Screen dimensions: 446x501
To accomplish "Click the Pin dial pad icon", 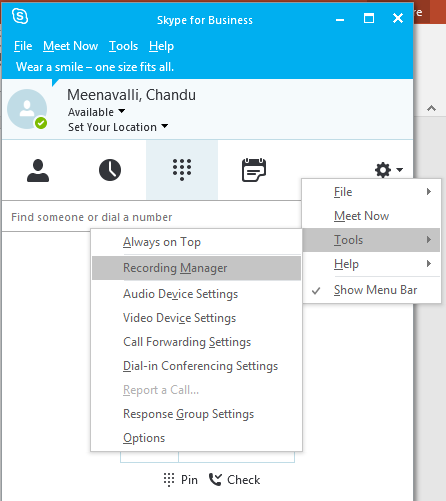I will pyautogui.click(x=169, y=480).
